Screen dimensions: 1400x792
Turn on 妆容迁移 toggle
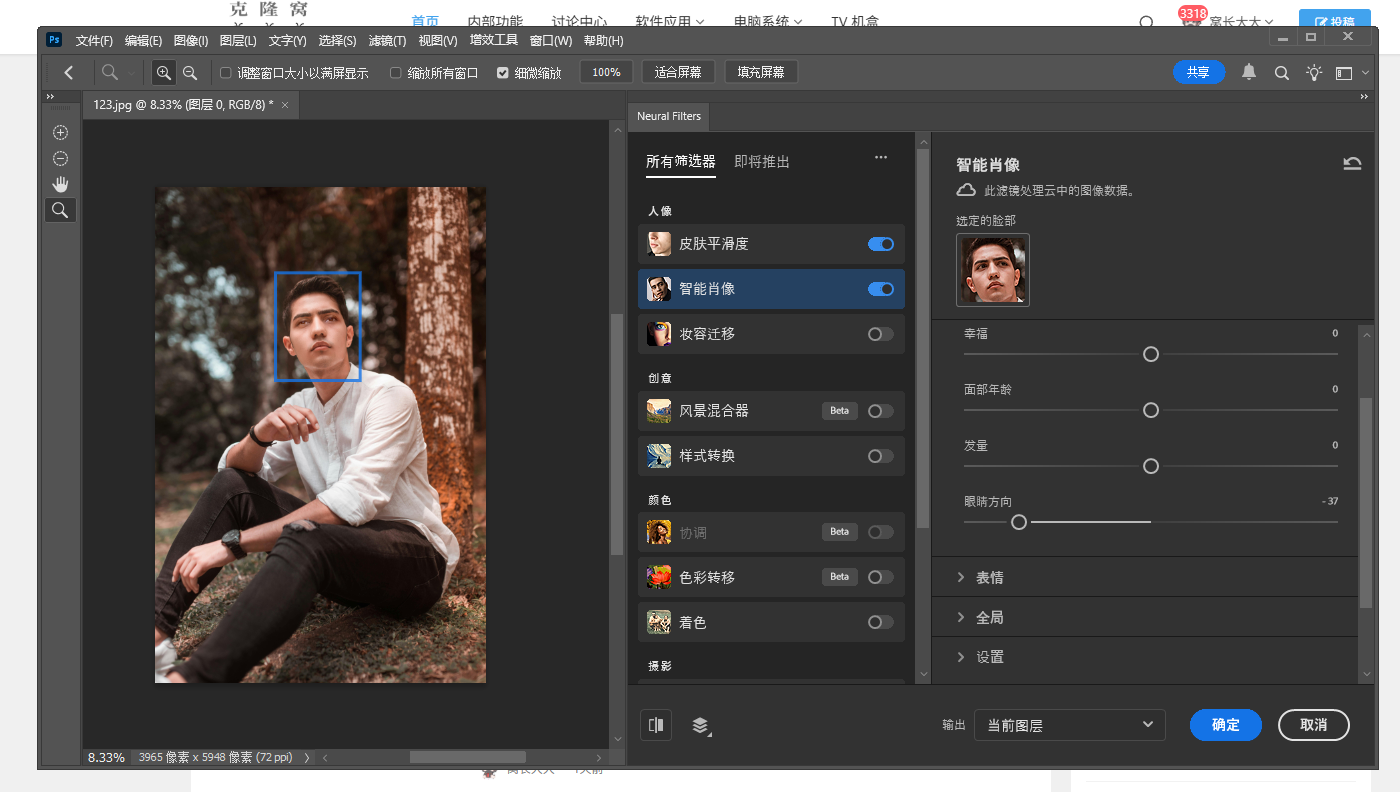[x=881, y=334]
